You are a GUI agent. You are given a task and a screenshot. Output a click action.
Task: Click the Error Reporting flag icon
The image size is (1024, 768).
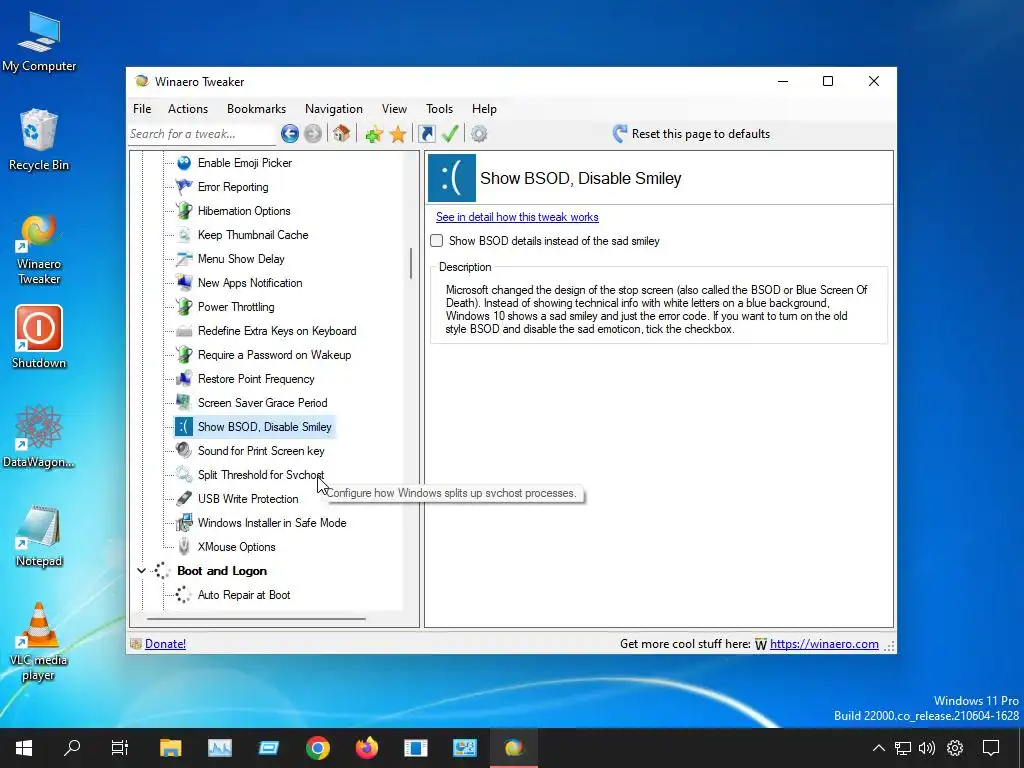point(184,187)
